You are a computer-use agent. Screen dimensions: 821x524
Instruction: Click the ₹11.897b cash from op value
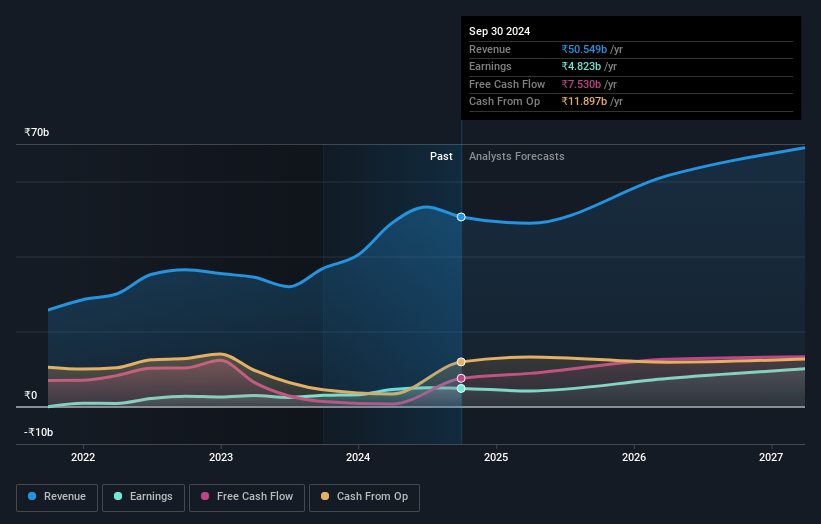[584, 102]
